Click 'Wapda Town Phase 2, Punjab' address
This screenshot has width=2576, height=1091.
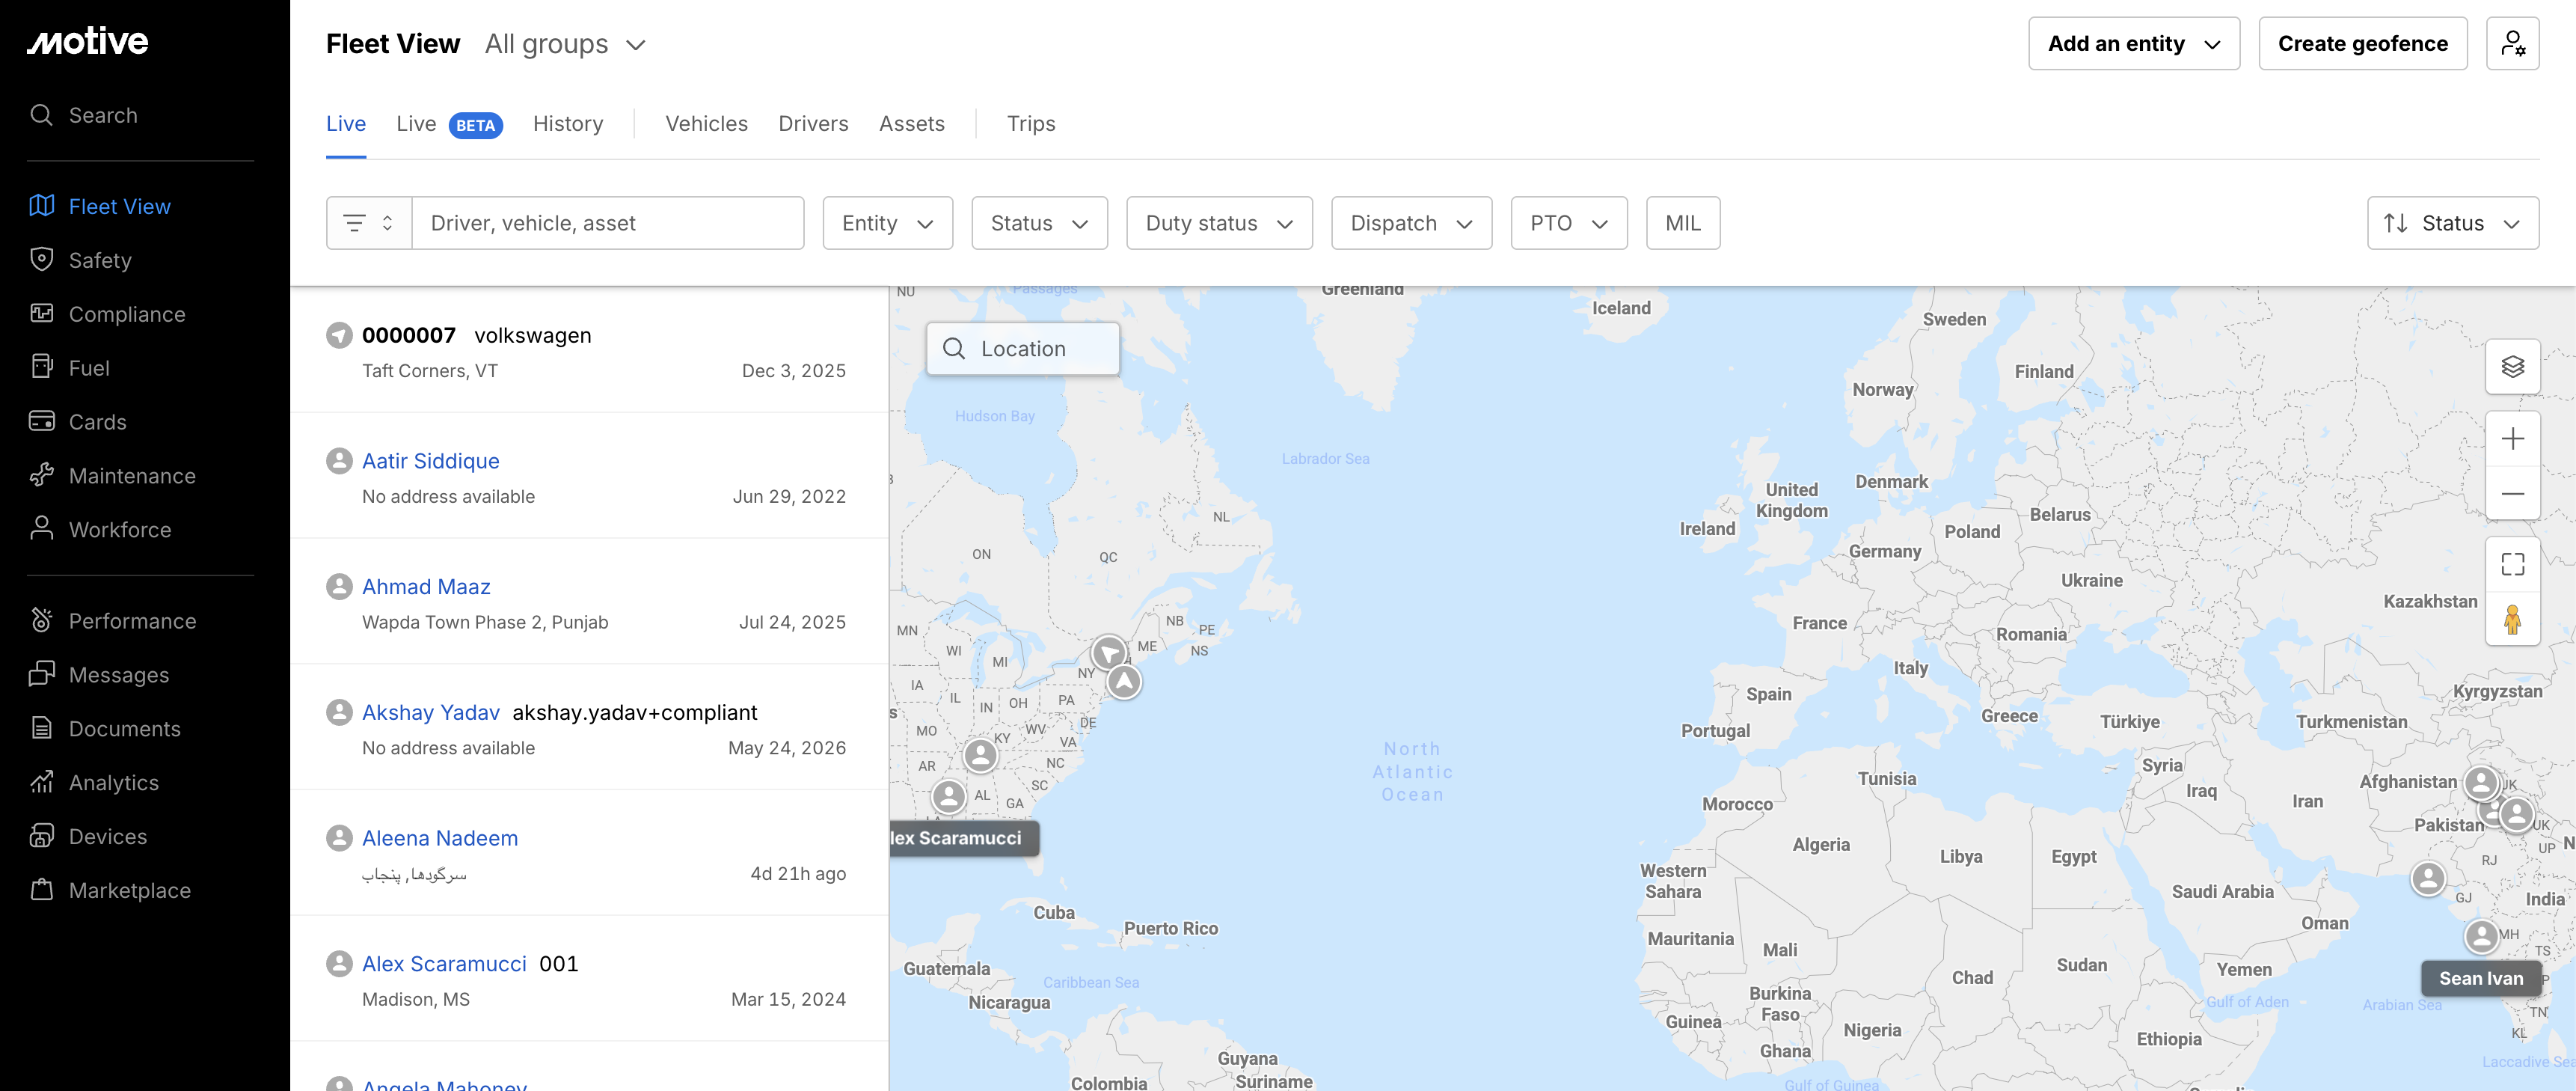[x=485, y=622]
